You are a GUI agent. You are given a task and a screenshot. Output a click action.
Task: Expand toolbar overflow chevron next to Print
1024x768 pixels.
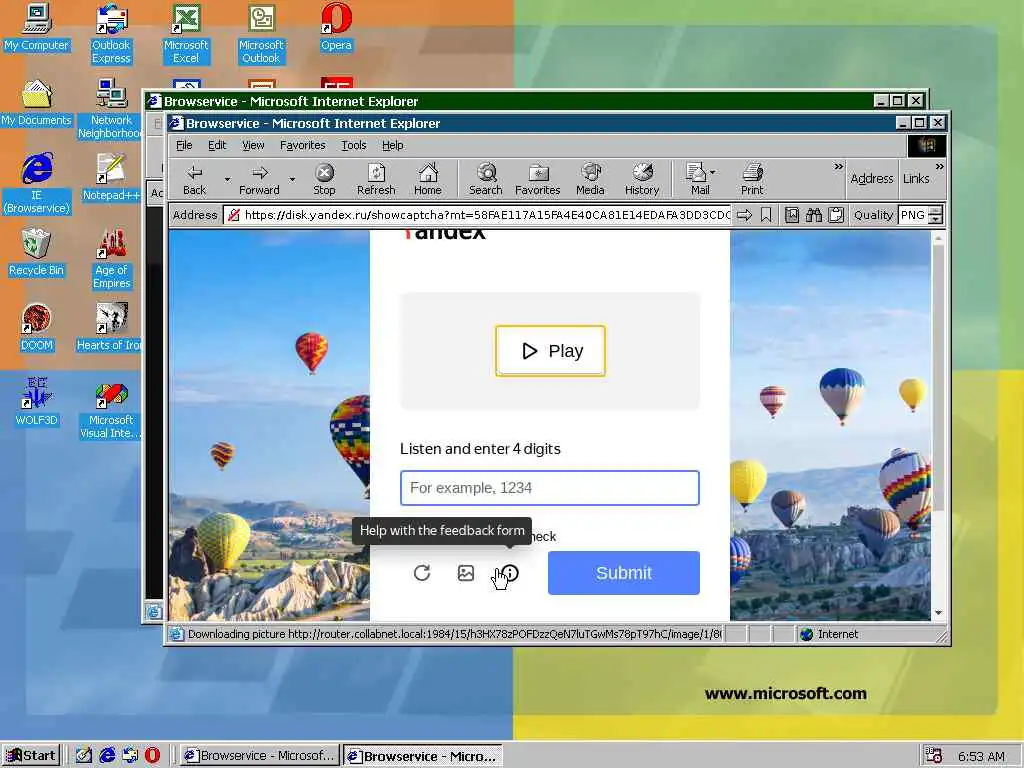839,167
